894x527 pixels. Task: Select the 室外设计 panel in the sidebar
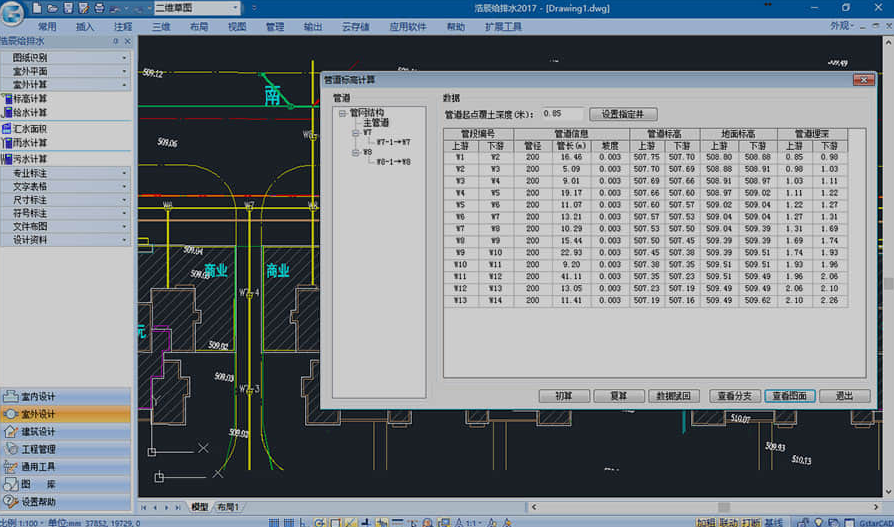pyautogui.click(x=66, y=414)
